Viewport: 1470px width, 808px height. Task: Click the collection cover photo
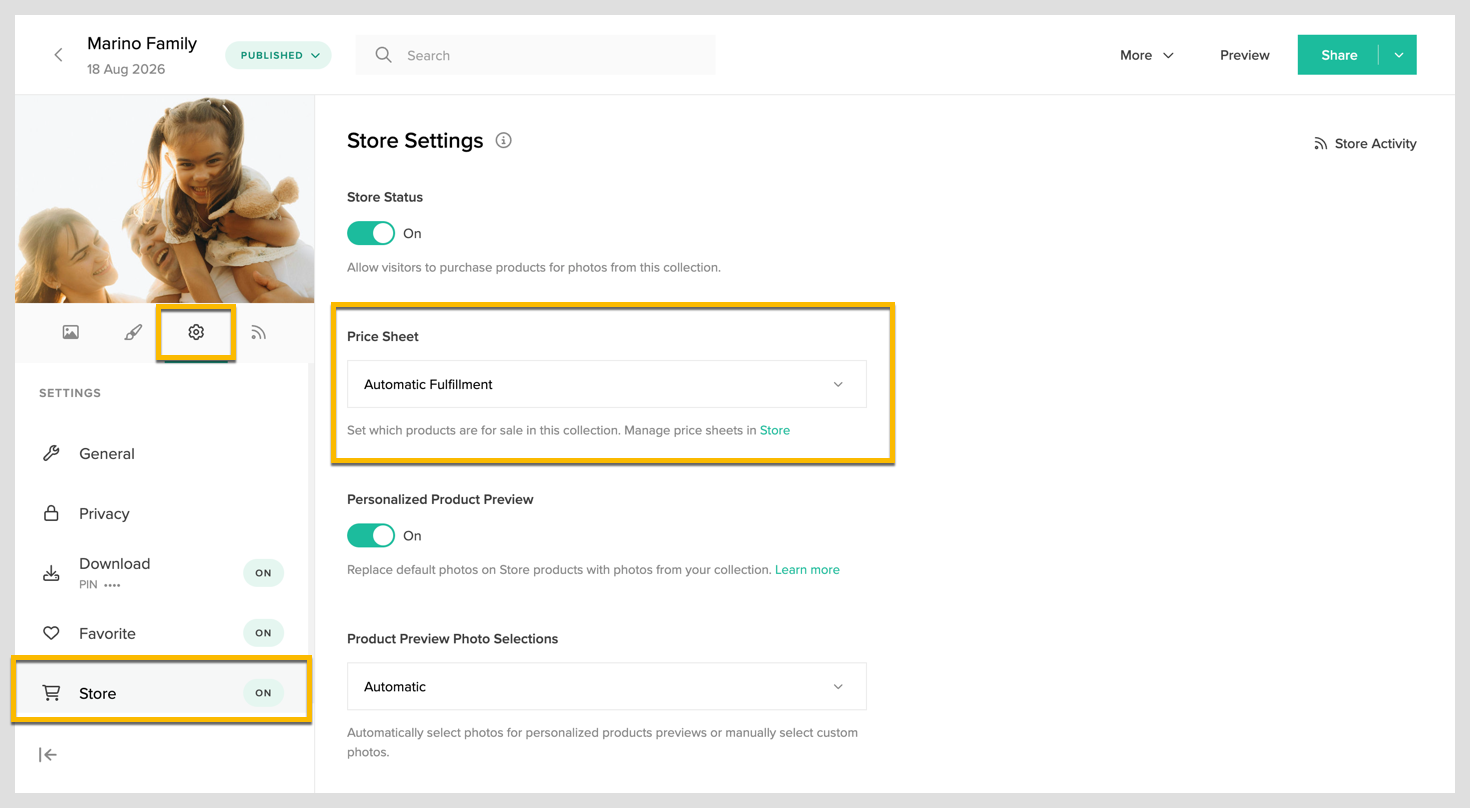pos(165,199)
